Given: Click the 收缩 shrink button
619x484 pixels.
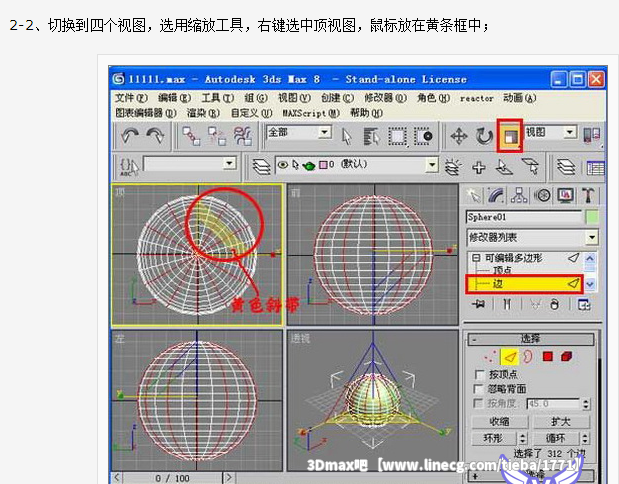Looking at the screenshot, I should click(x=499, y=422).
